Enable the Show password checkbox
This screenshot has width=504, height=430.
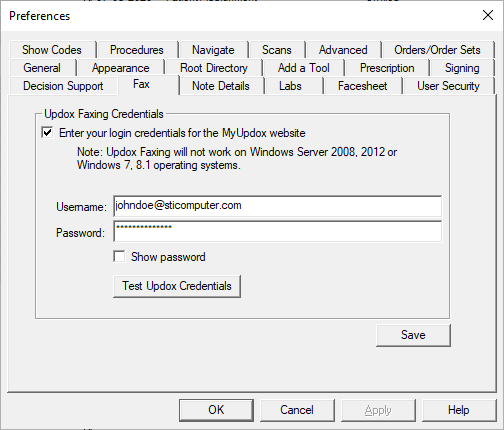[x=119, y=257]
